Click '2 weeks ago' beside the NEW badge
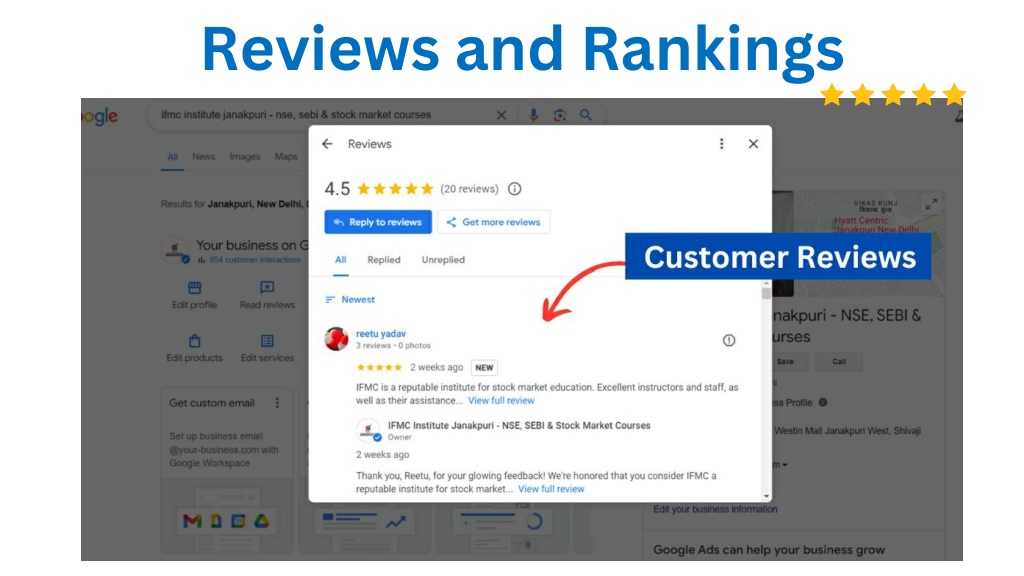 436,367
